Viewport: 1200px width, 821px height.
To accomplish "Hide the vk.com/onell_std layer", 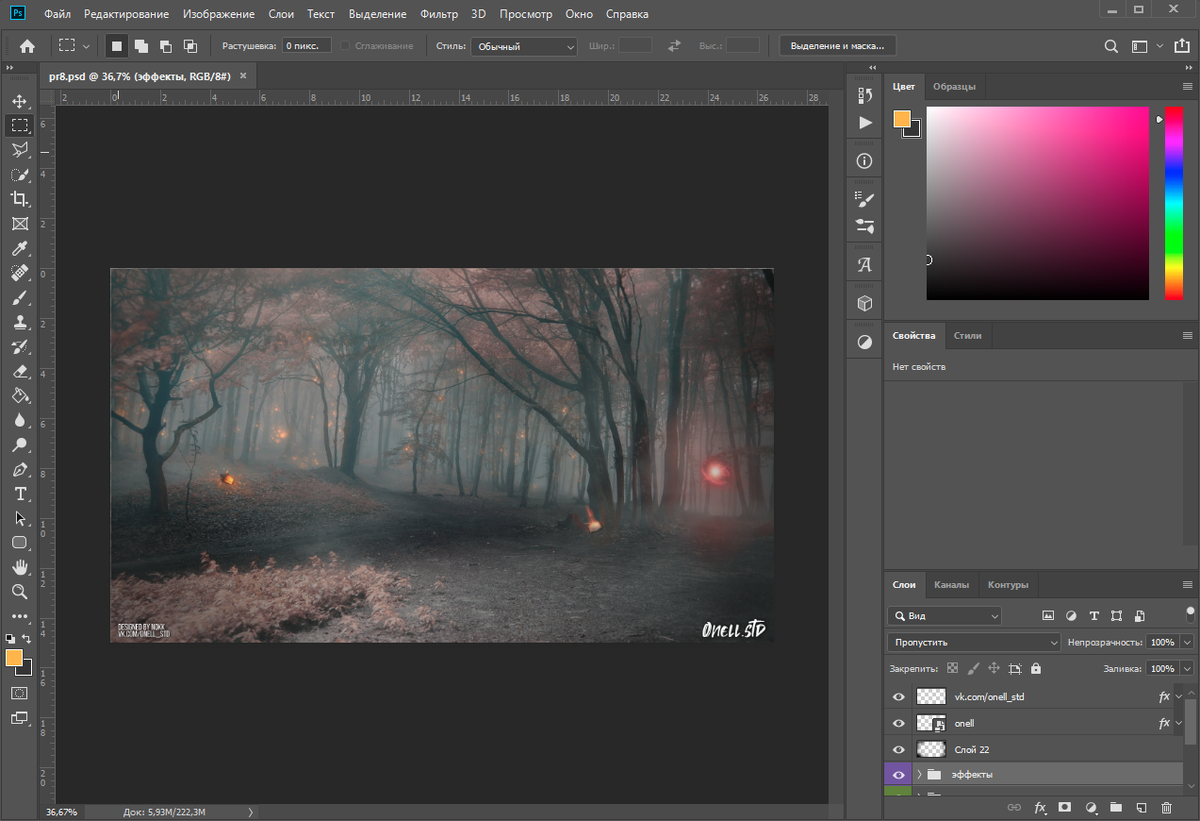I will click(898, 696).
